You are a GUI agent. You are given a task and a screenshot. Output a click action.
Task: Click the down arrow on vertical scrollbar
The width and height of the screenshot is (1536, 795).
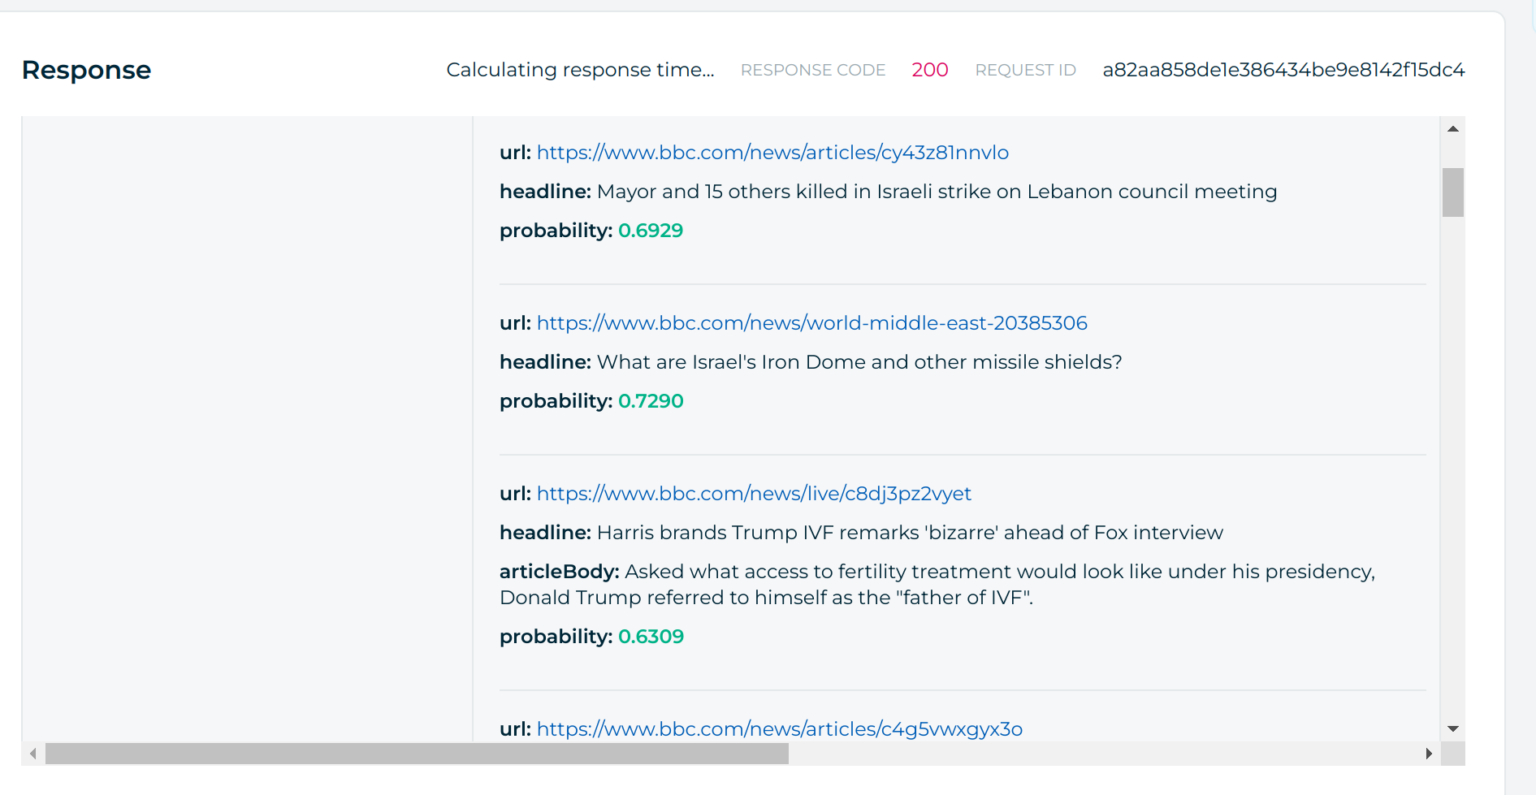point(1451,730)
